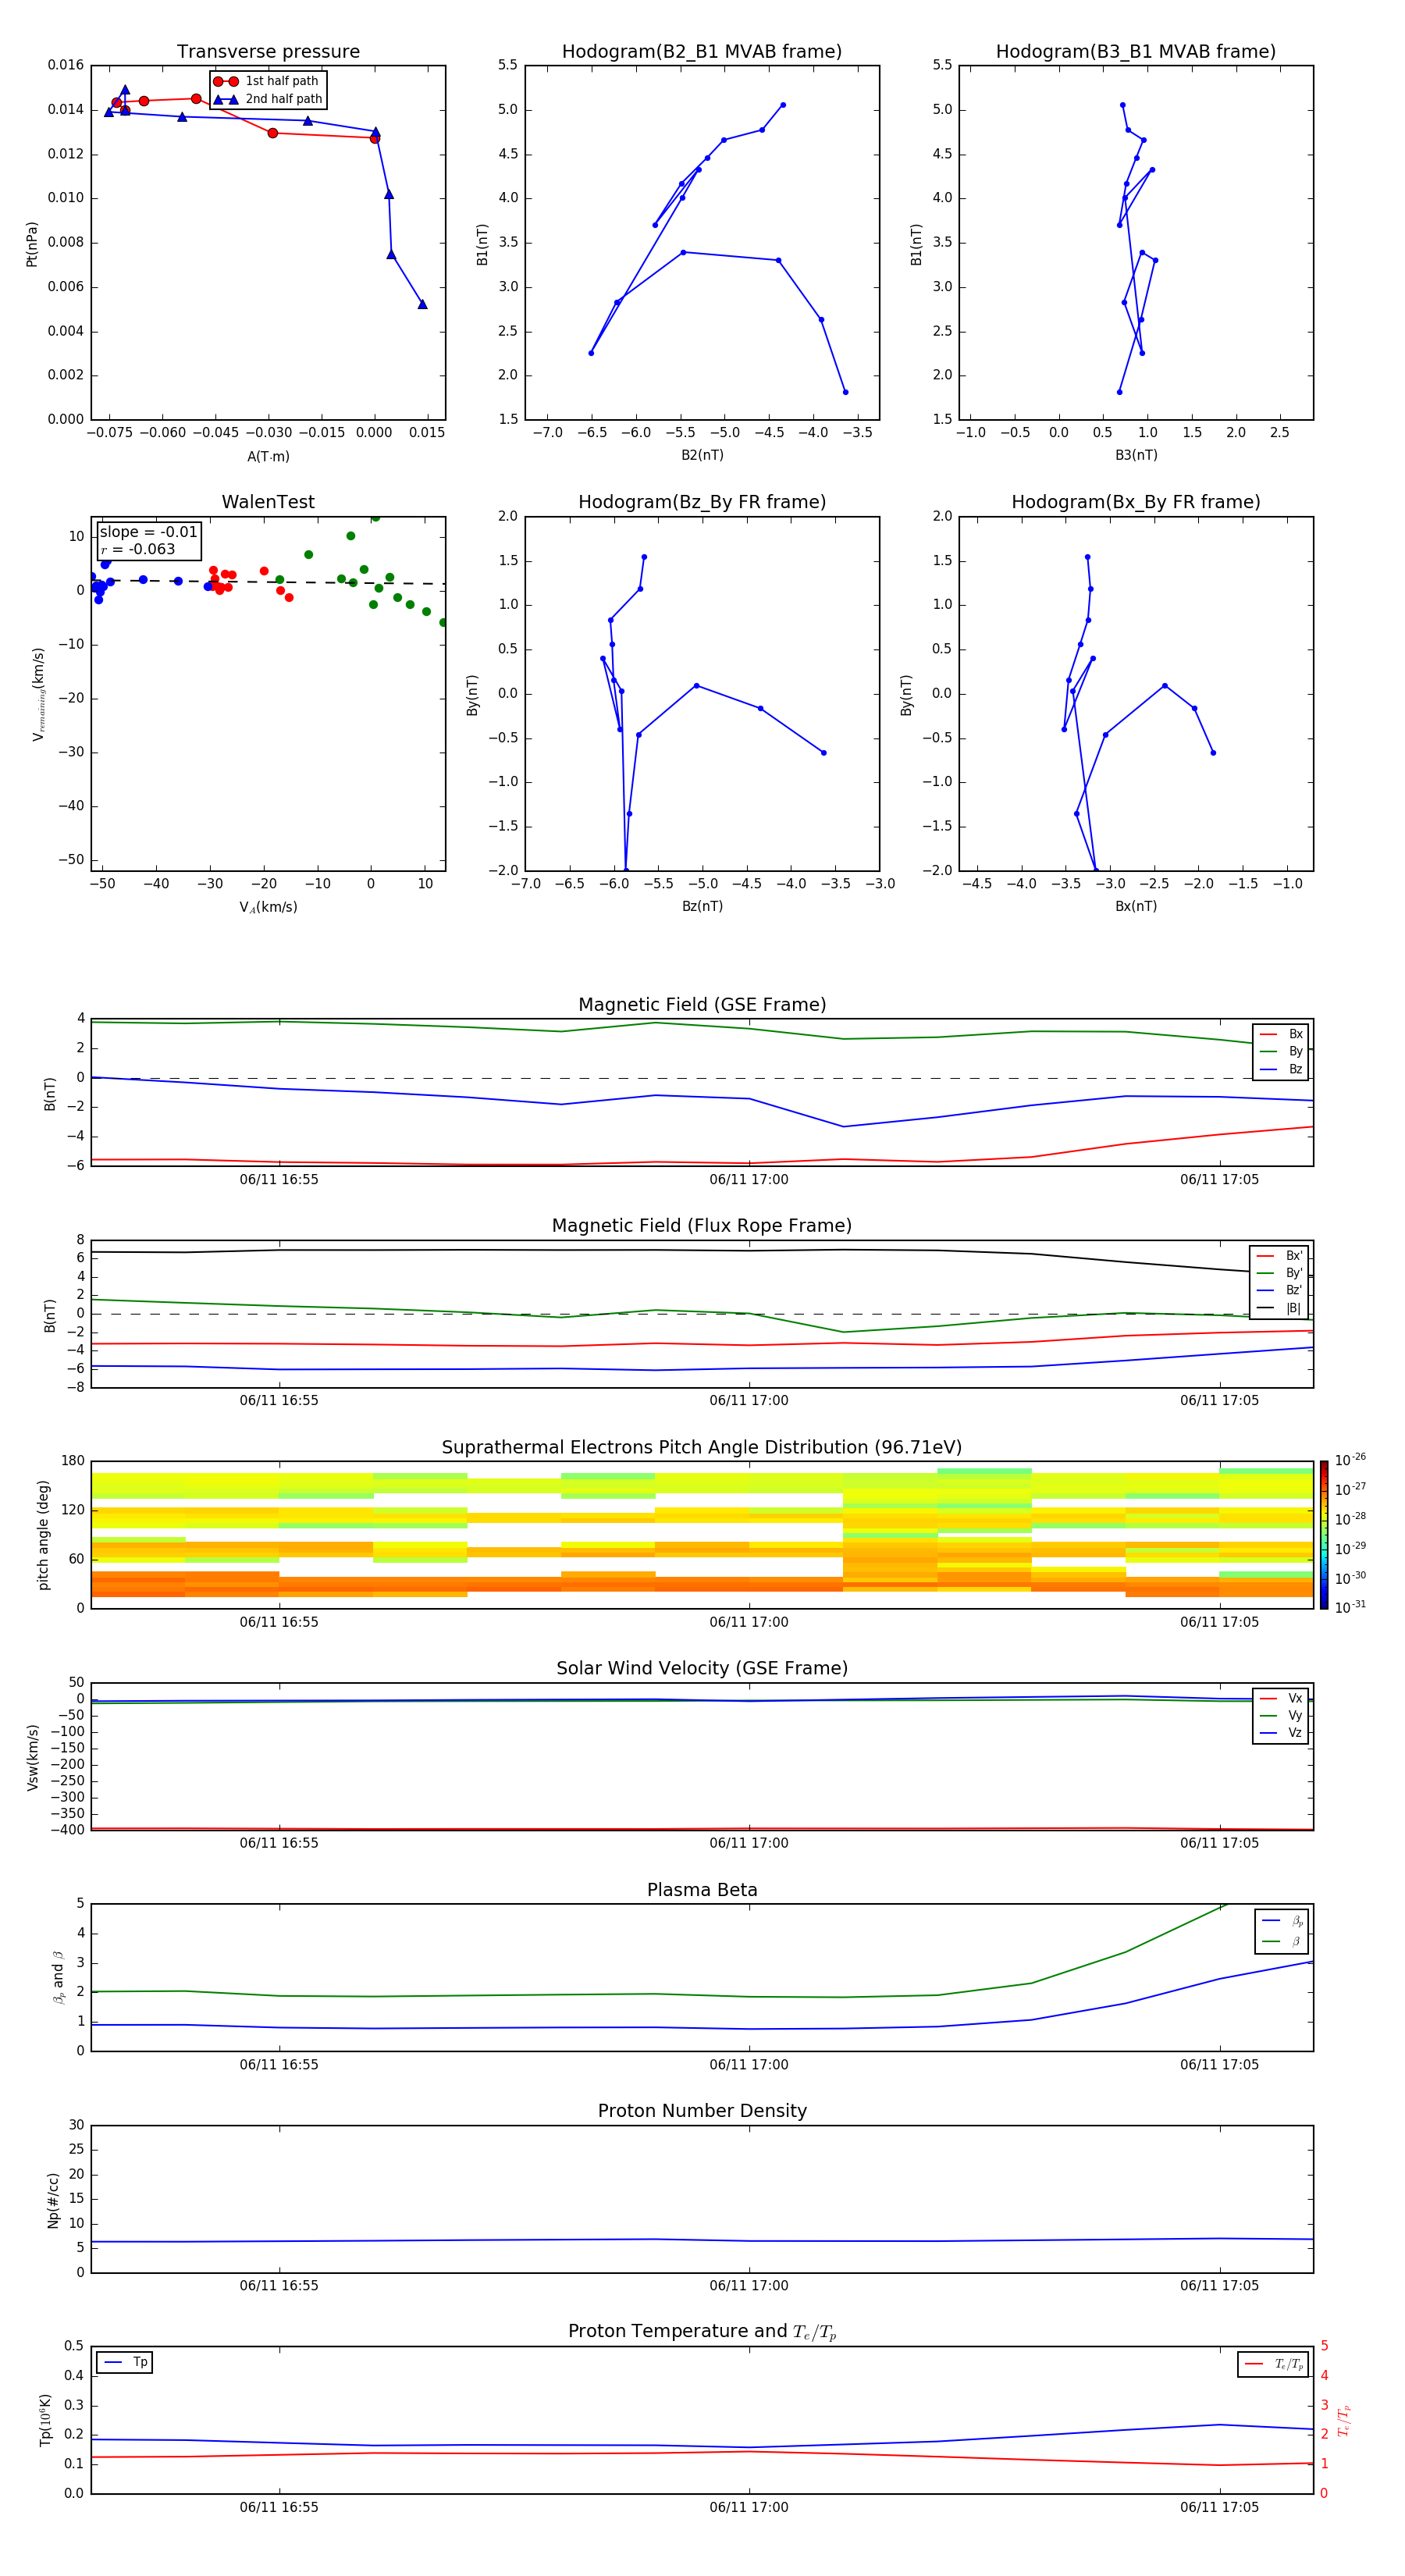
Task: Select the Bz entry in the GSE magnetic field legend
Action: click(1281, 1069)
